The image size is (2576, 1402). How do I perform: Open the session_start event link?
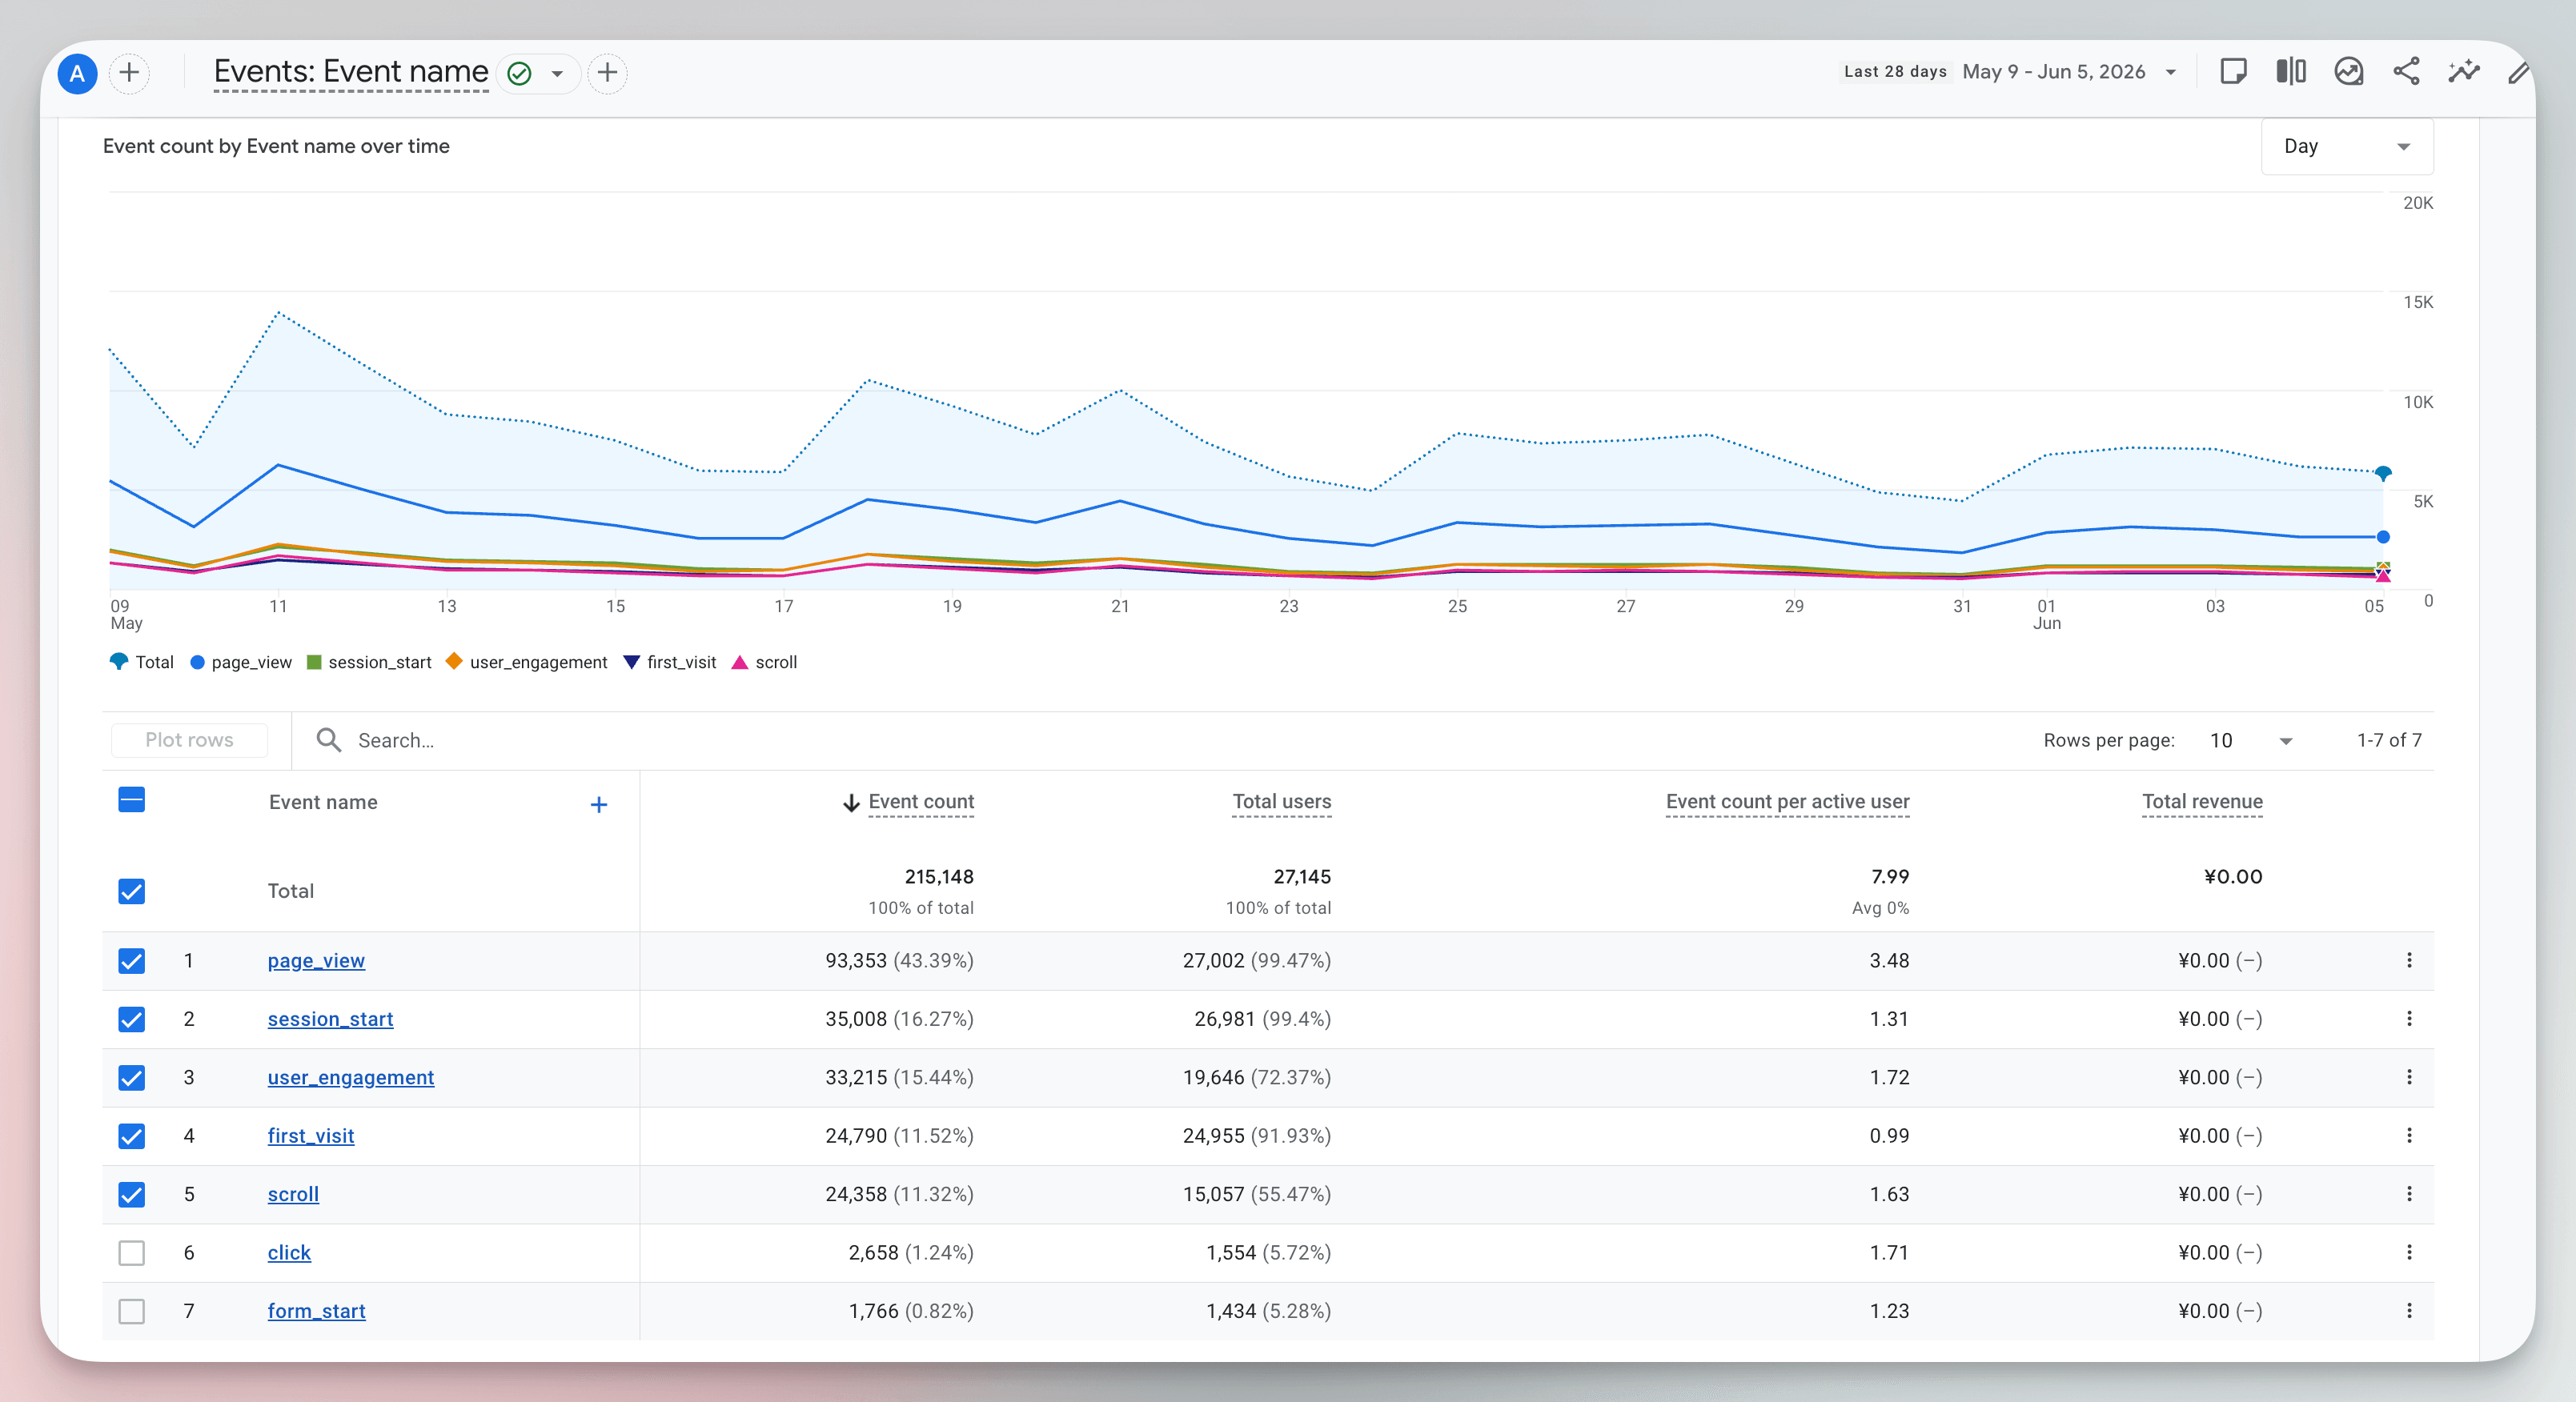[330, 1019]
